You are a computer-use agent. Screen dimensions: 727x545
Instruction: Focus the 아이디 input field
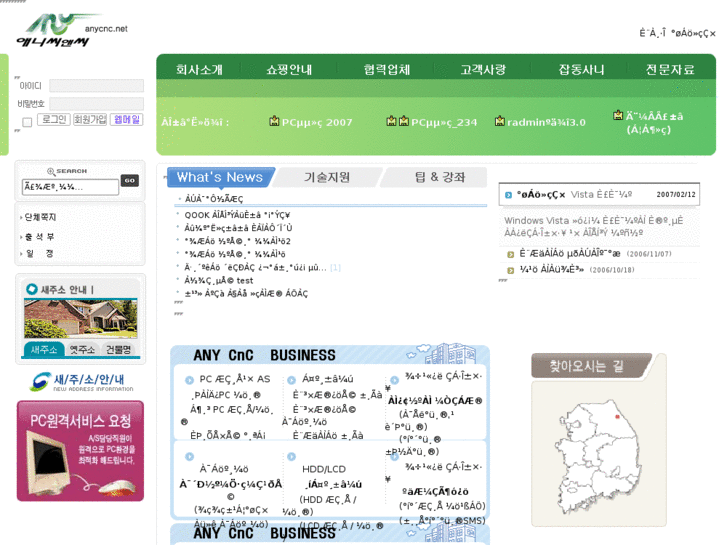[96, 85]
